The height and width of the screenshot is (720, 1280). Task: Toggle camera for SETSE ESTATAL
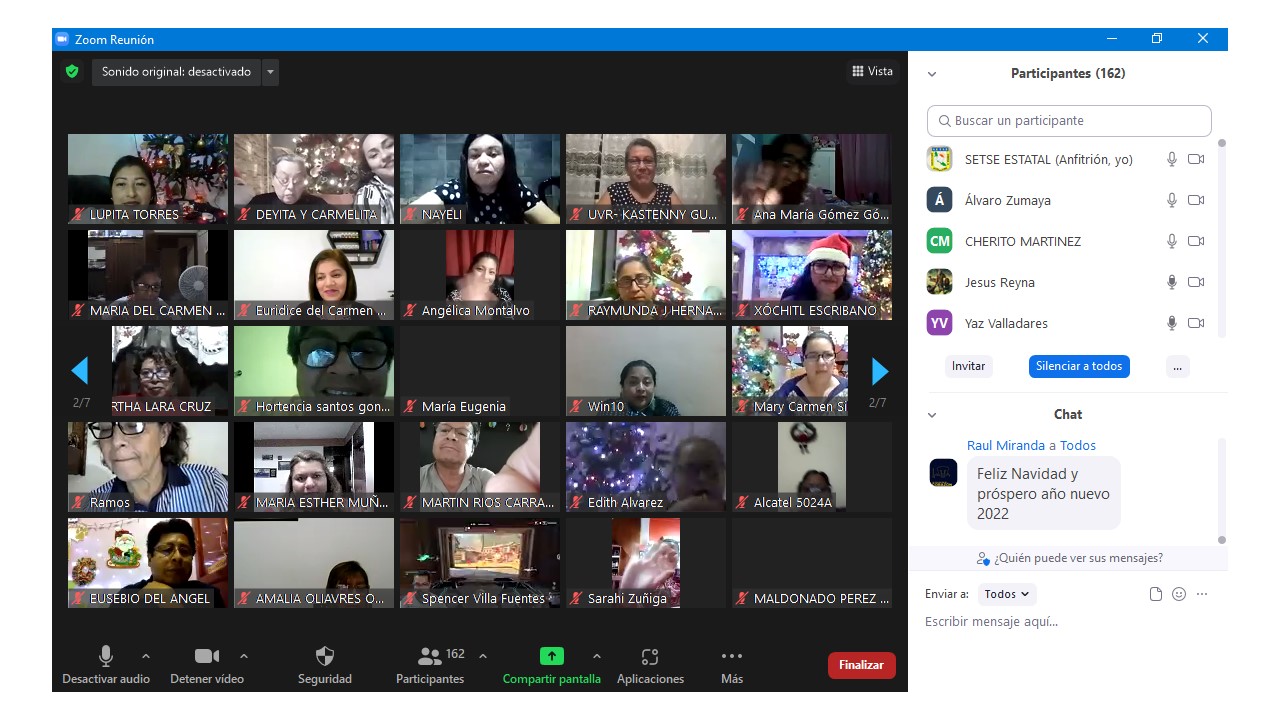point(1196,159)
